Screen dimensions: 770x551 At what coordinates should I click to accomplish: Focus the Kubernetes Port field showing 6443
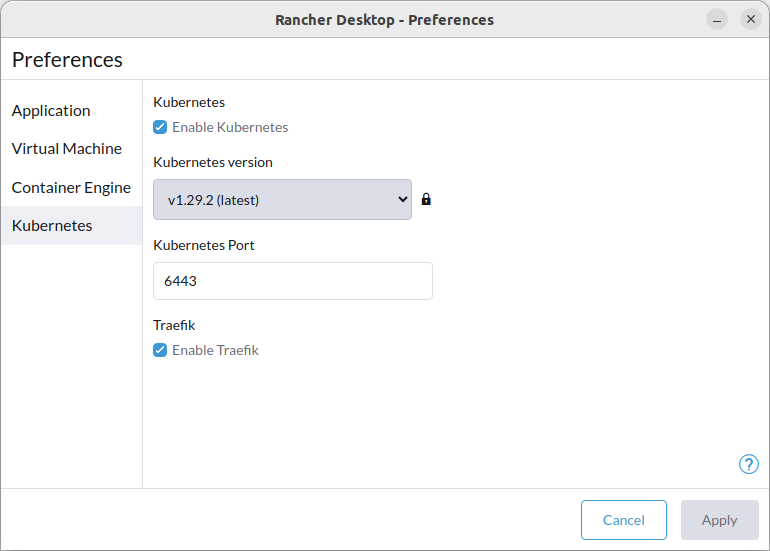293,281
